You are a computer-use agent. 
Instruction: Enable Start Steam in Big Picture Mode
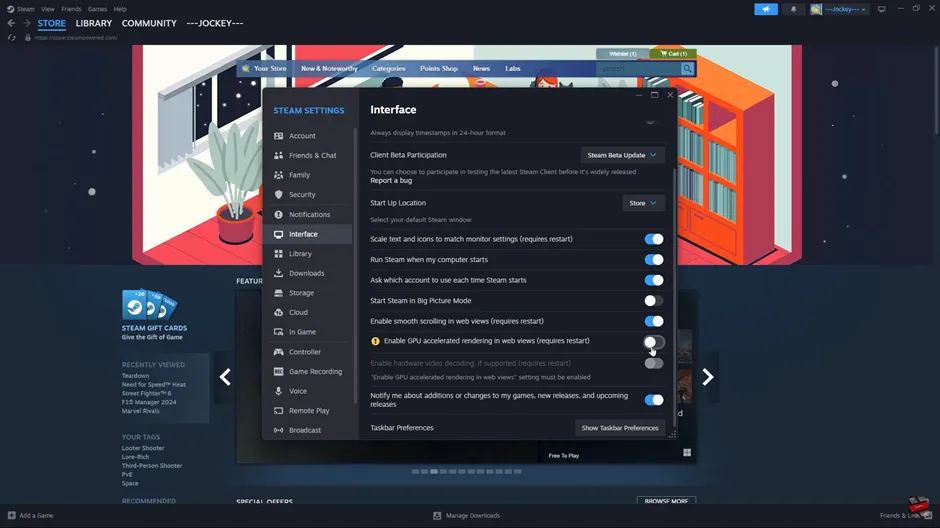pyautogui.click(x=653, y=301)
